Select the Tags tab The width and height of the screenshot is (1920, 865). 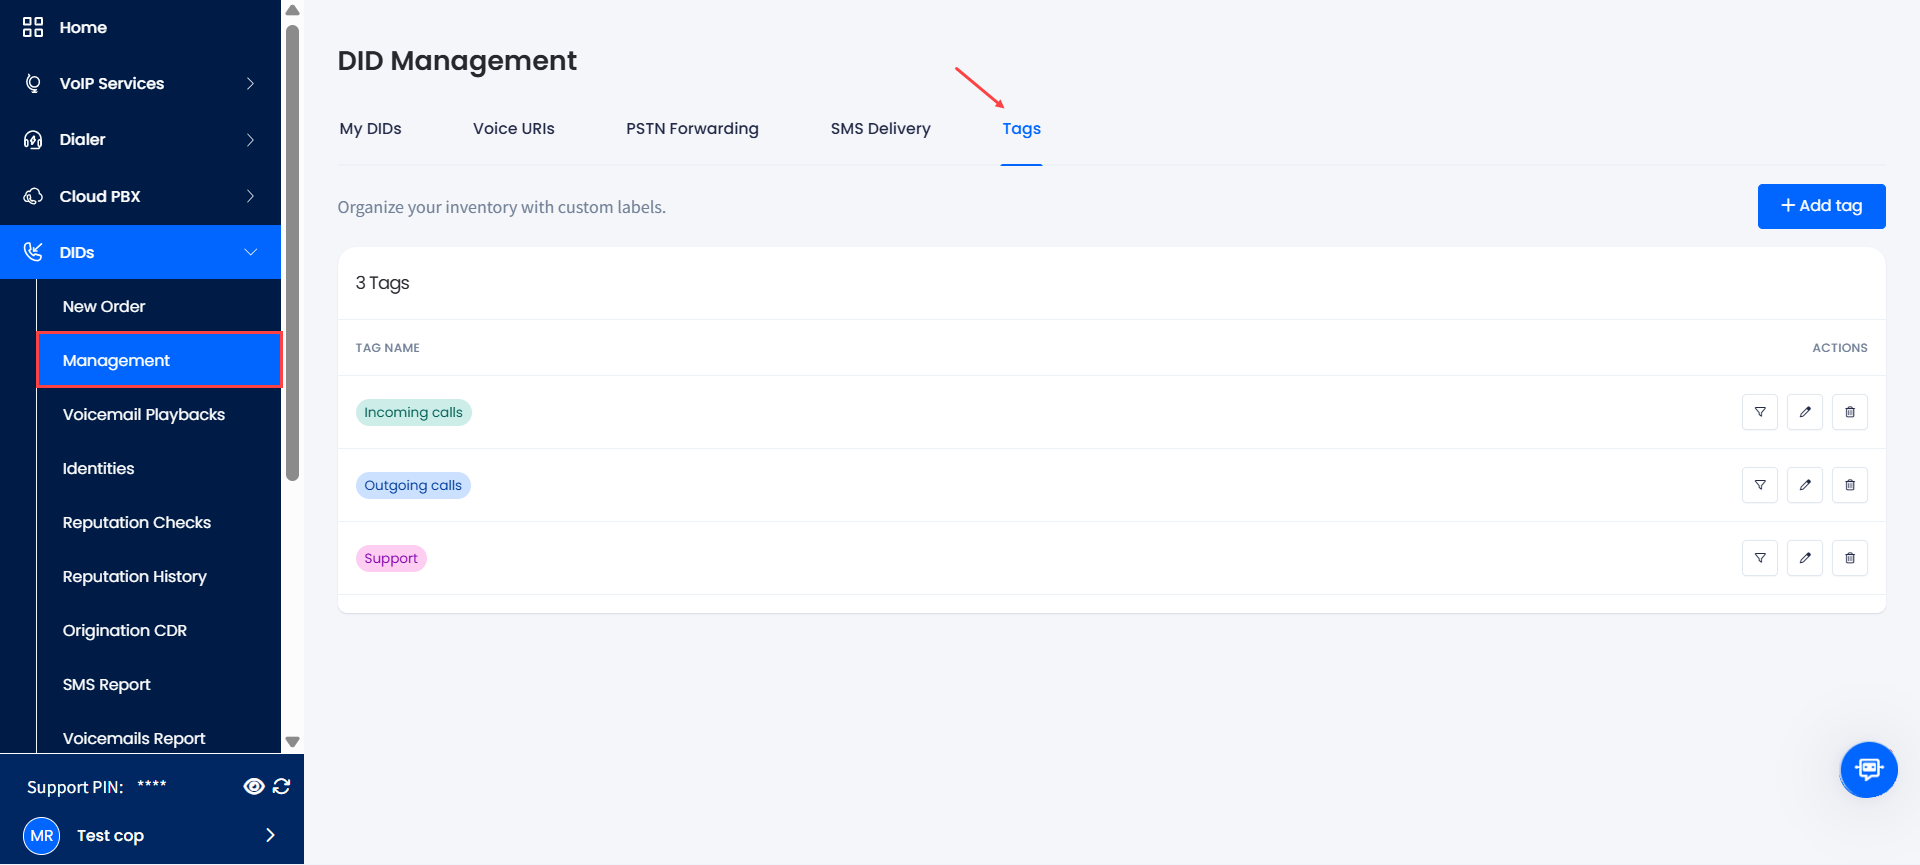(x=1022, y=129)
